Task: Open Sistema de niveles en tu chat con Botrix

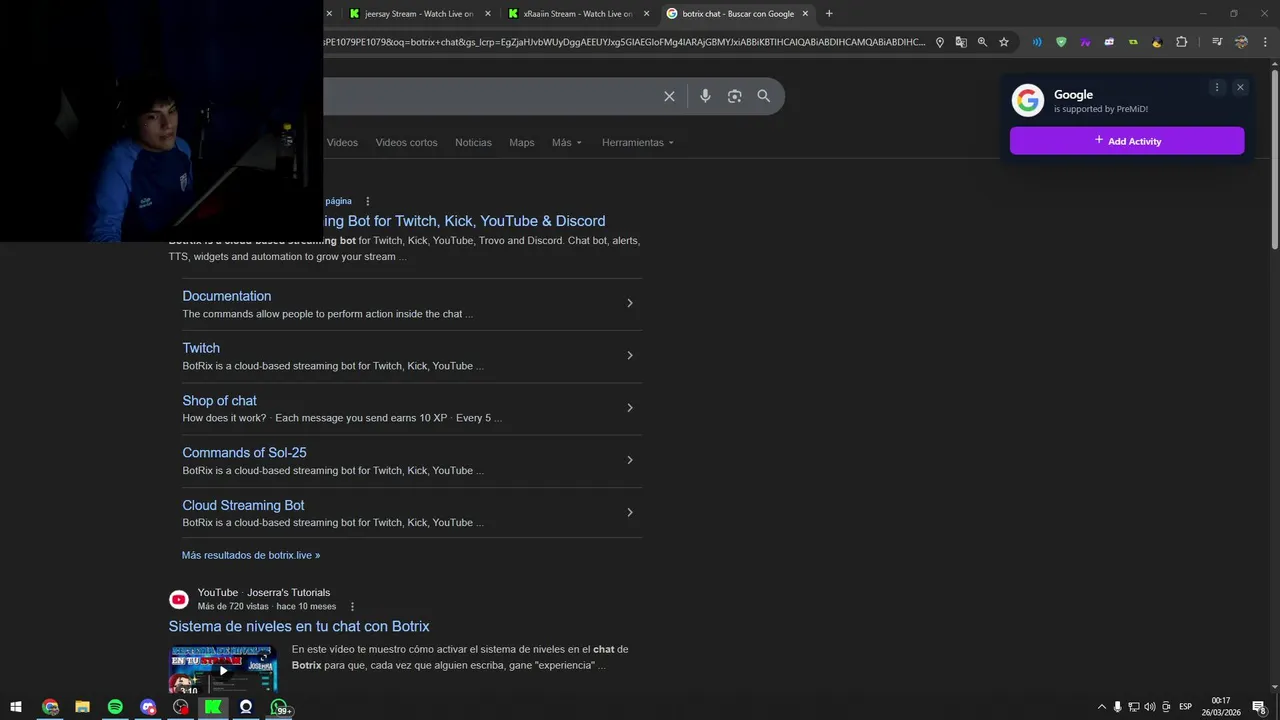Action: point(299,626)
